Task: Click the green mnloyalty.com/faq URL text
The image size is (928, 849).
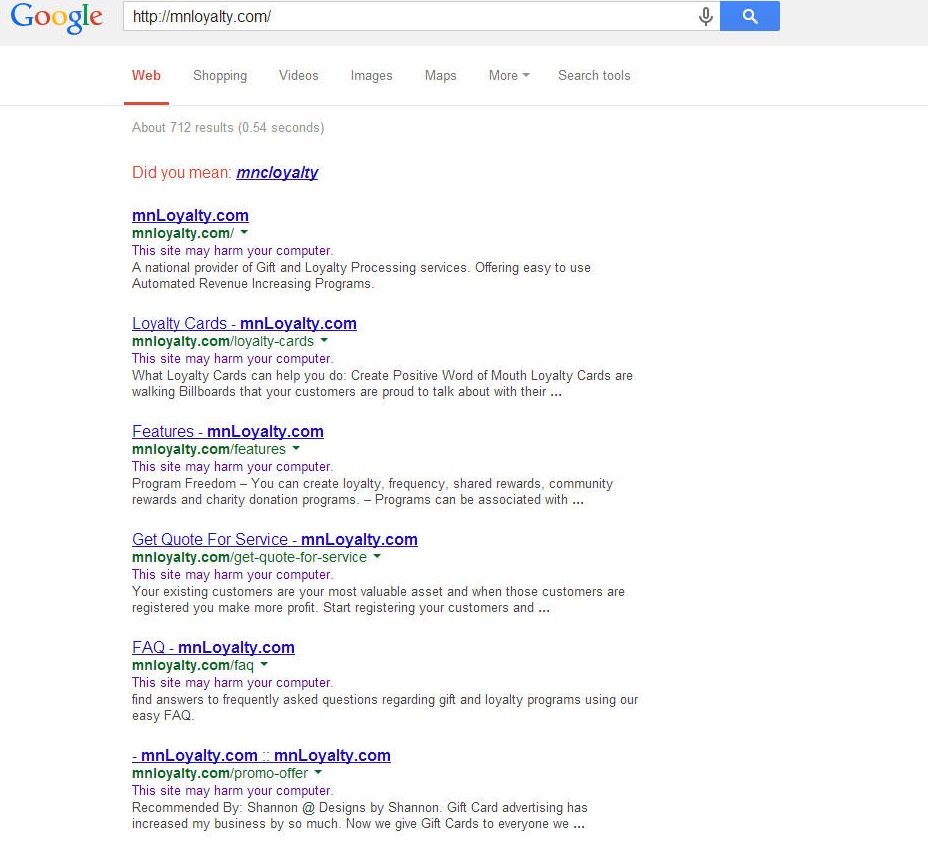Action: click(192, 665)
